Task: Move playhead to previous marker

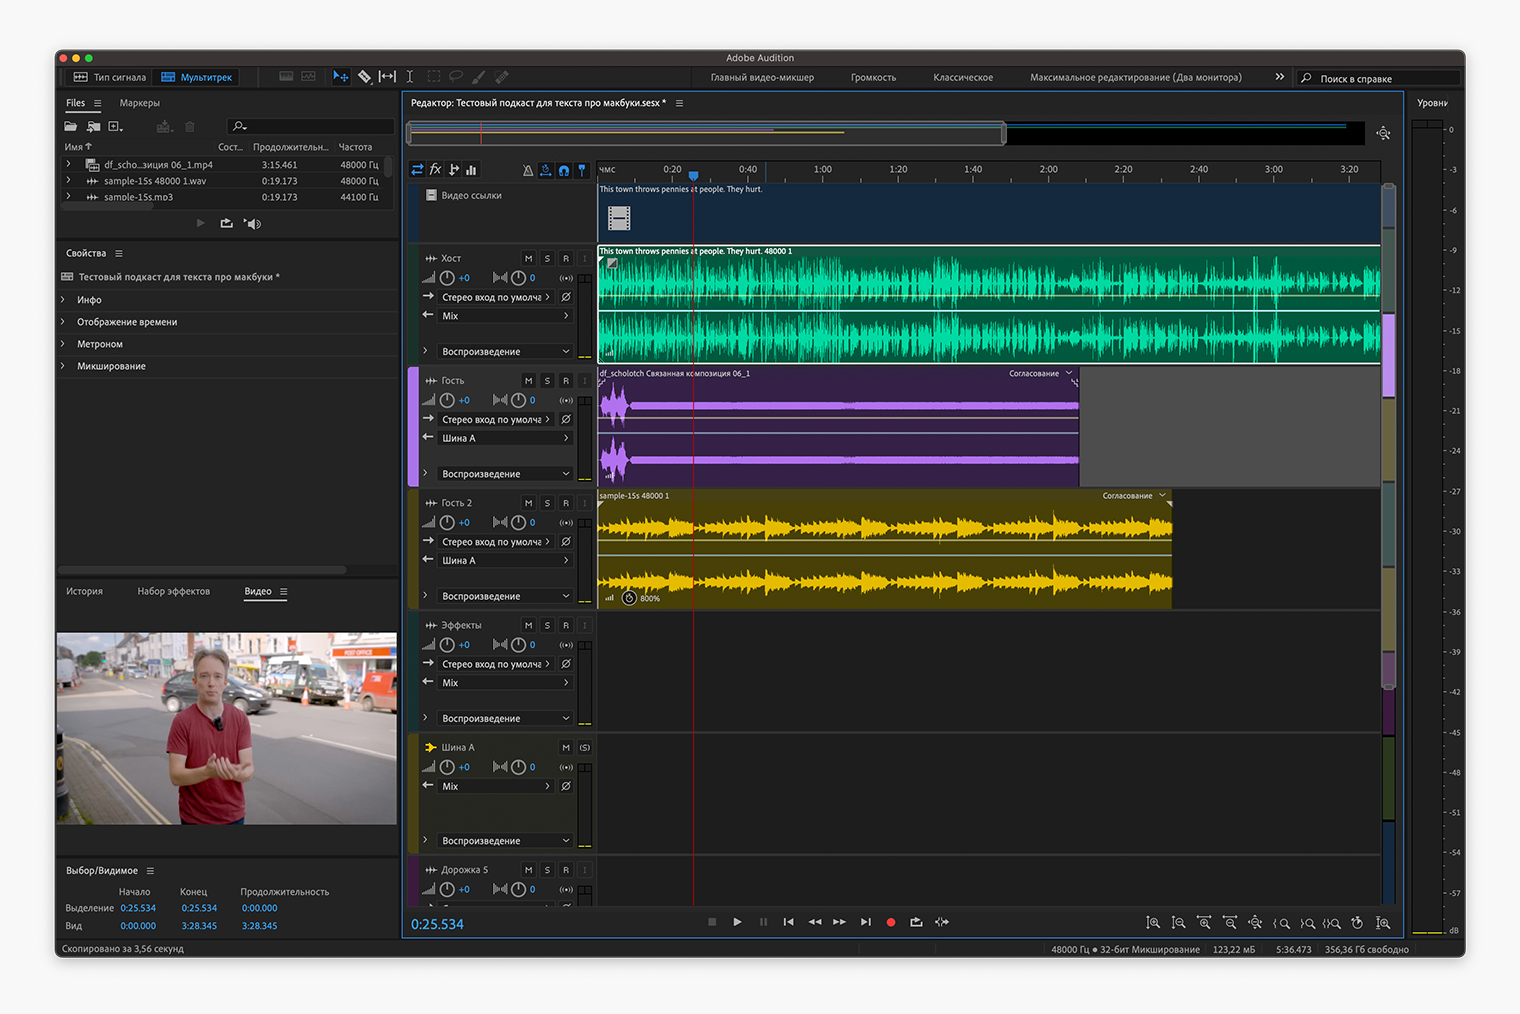Action: pyautogui.click(x=789, y=922)
